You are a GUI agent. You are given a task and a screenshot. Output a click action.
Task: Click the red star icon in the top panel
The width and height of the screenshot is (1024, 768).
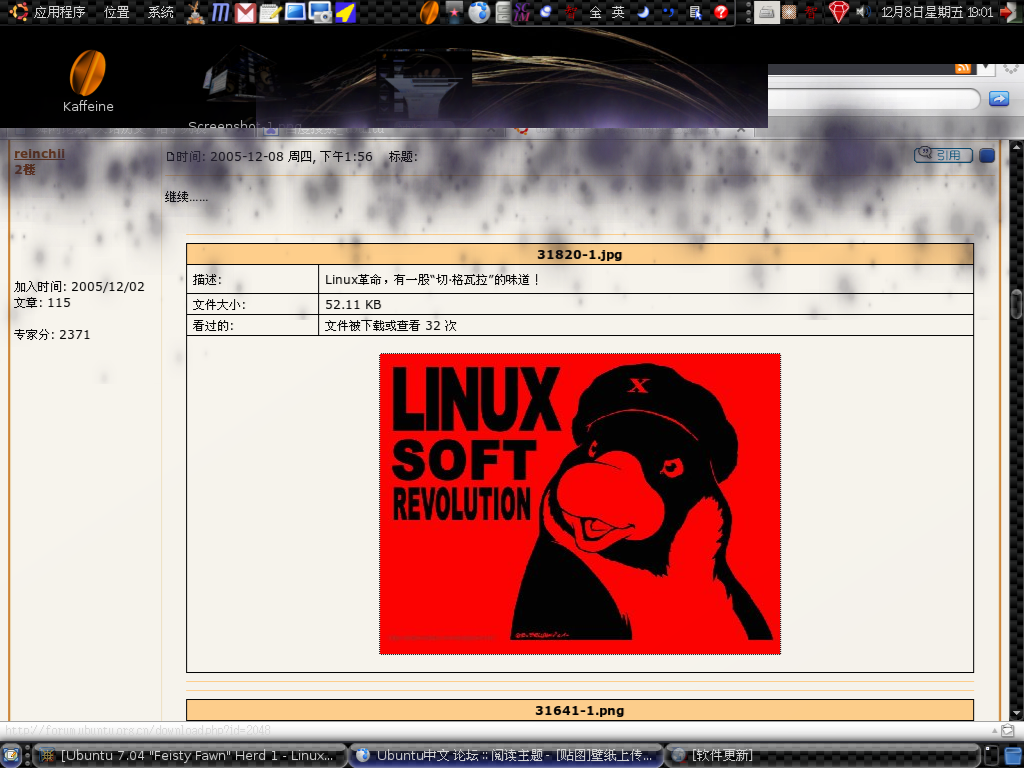pyautogui.click(x=455, y=12)
